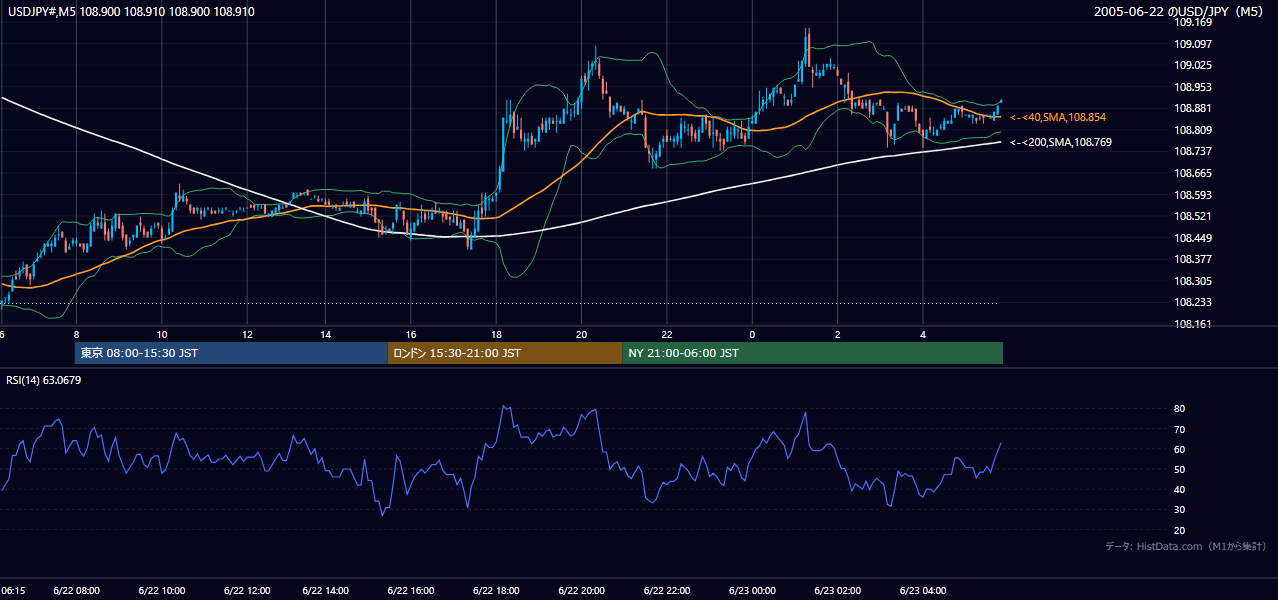This screenshot has height=600, width=1278.
Task: Click hour label 22 under the price chart
Action: pos(666,334)
